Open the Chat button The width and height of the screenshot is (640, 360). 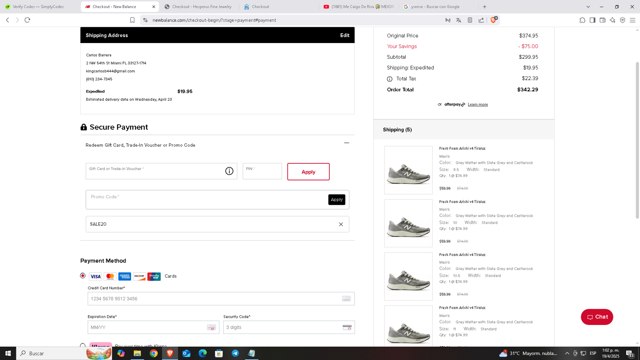point(597,317)
